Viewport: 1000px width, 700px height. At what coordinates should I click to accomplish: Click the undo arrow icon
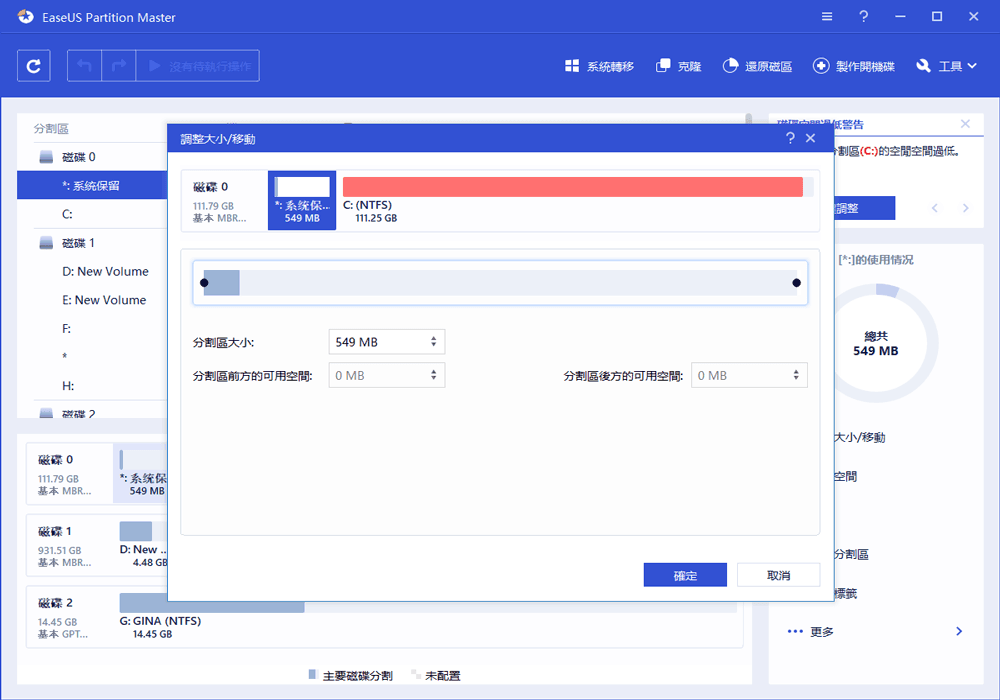point(84,65)
